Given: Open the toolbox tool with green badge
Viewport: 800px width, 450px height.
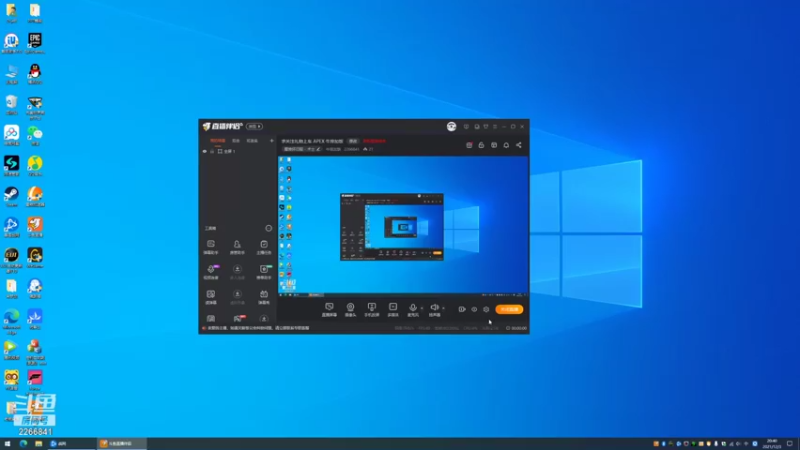Looking at the screenshot, I should (264, 271).
